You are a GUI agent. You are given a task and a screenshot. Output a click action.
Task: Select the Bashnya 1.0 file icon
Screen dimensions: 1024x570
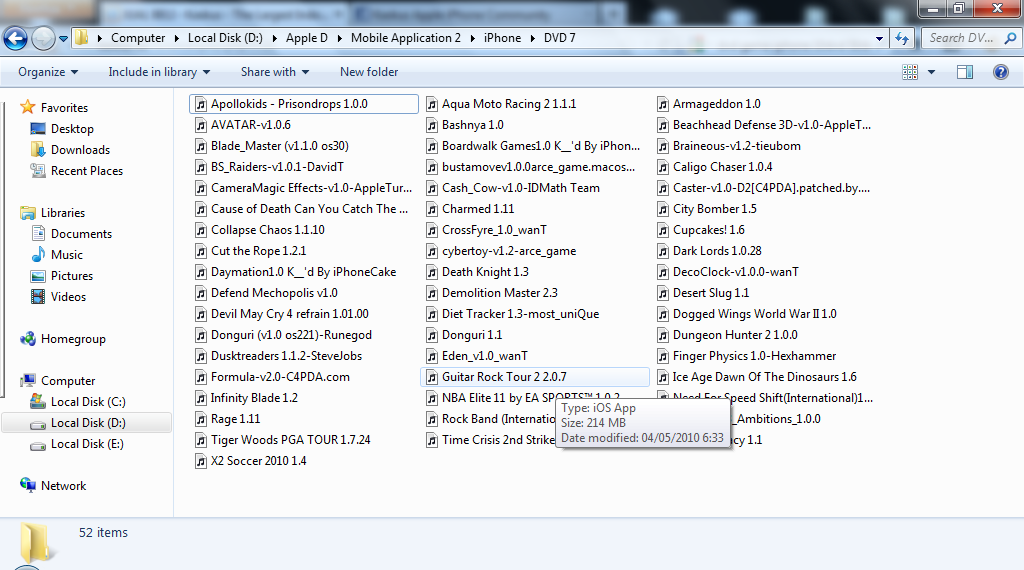[x=432, y=125]
